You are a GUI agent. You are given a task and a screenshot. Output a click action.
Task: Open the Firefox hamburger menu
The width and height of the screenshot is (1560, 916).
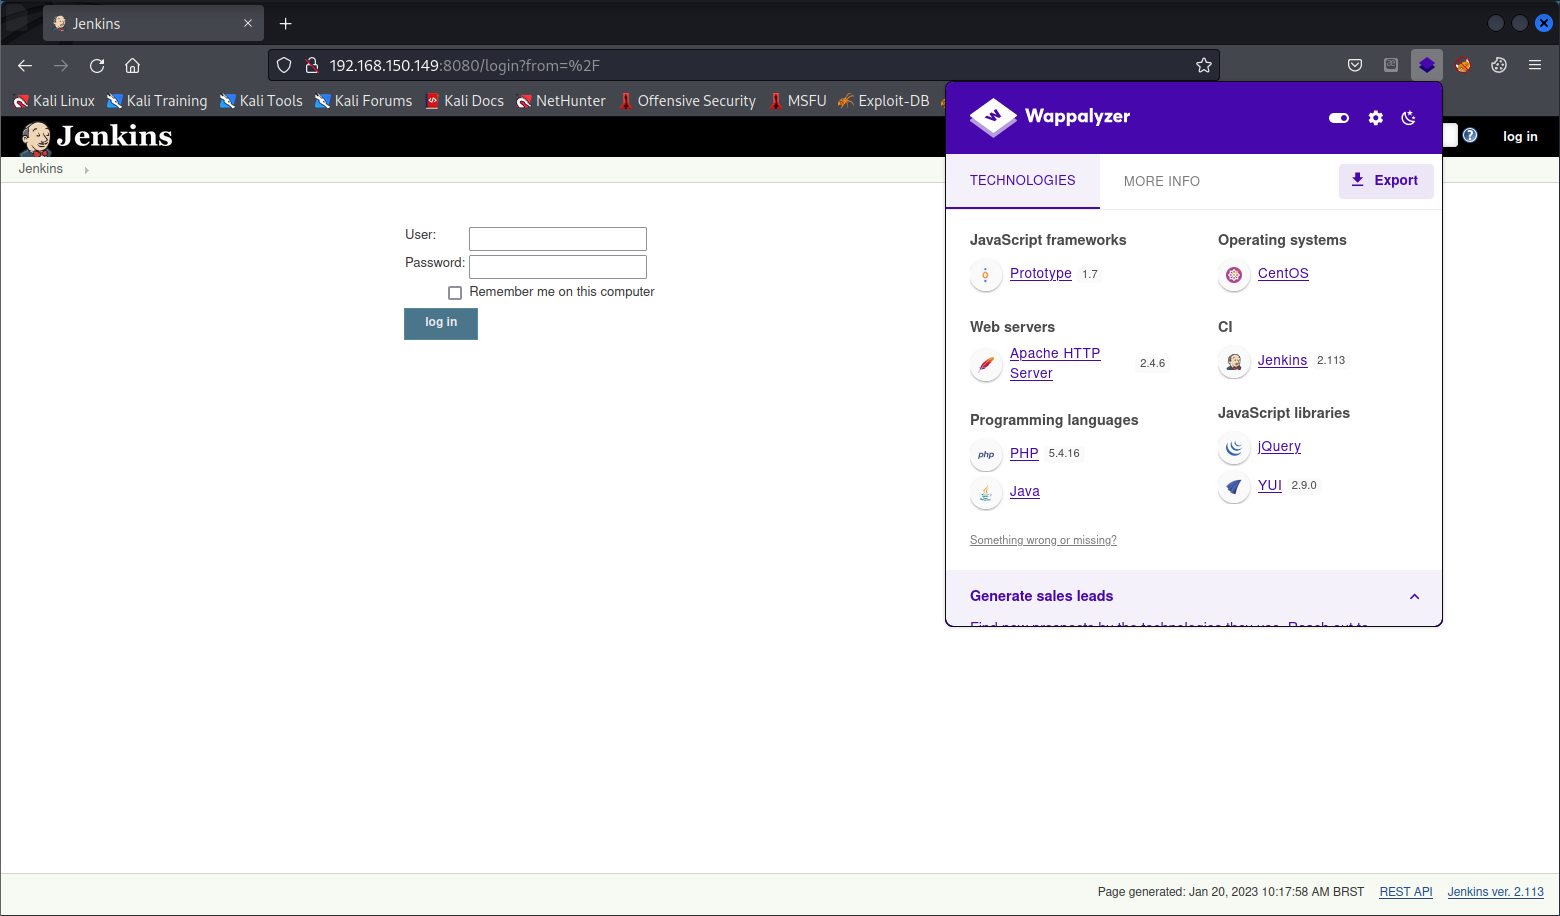(x=1535, y=65)
